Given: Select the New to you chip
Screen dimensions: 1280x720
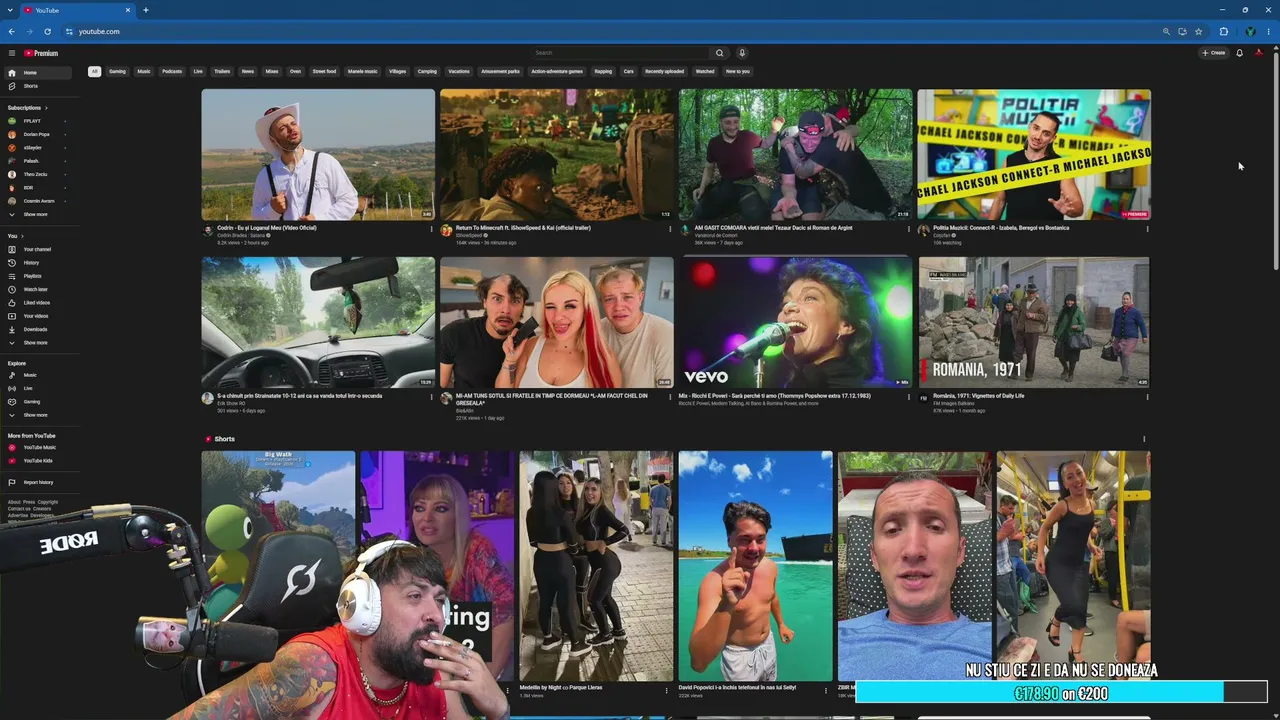Looking at the screenshot, I should tap(737, 71).
